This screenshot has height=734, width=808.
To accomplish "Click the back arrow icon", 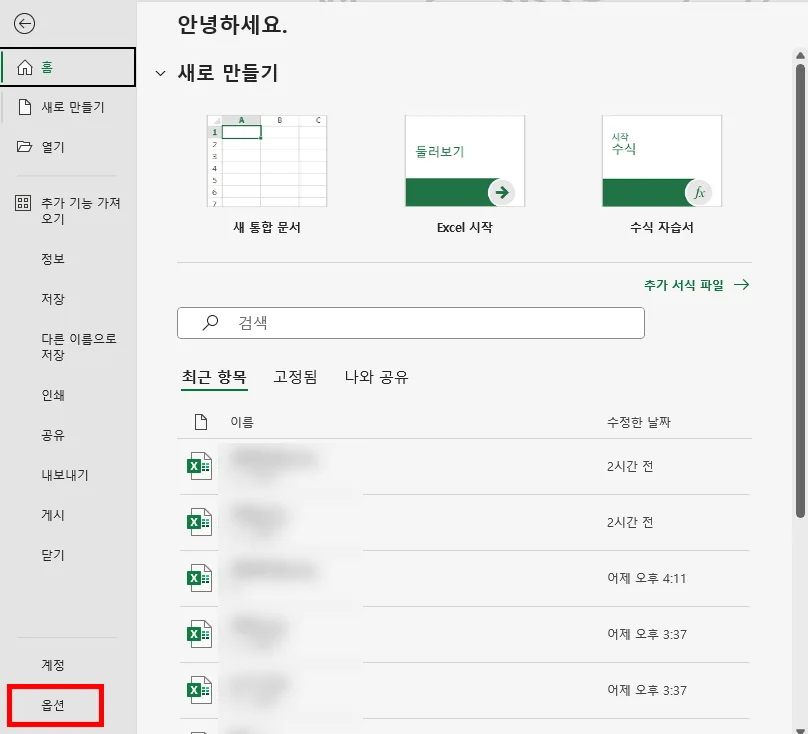I will [24, 24].
